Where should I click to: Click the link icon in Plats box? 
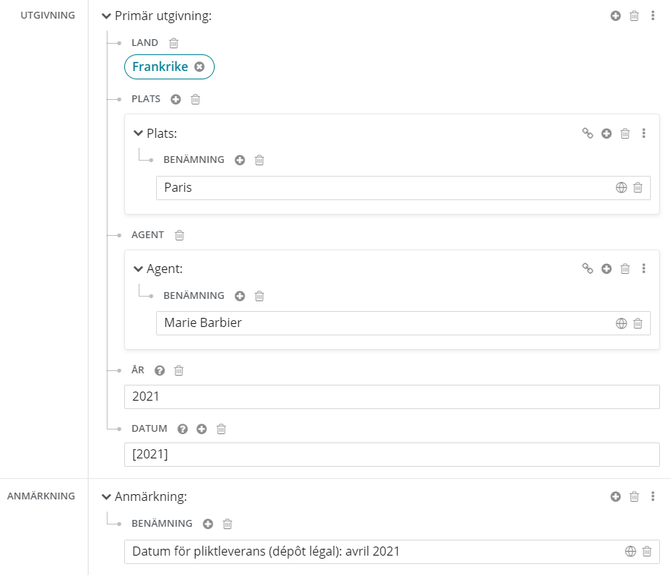[x=588, y=133]
